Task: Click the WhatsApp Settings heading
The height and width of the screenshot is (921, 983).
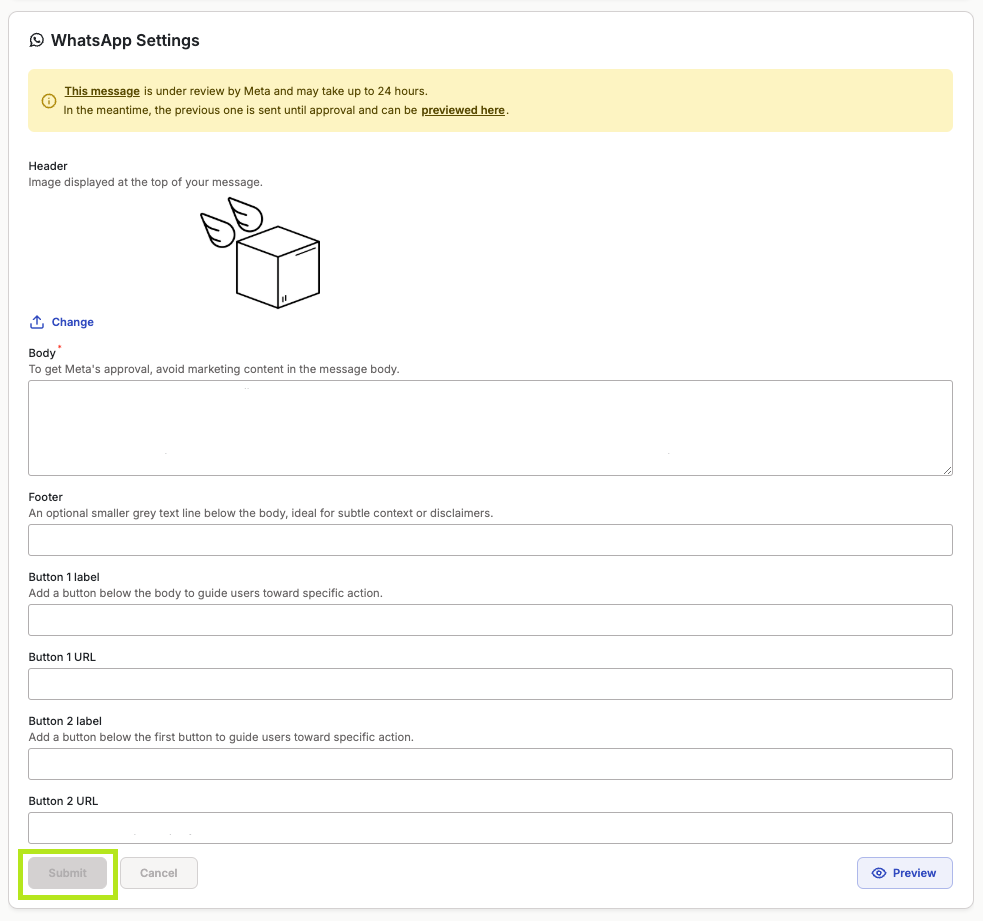Action: [x=125, y=40]
